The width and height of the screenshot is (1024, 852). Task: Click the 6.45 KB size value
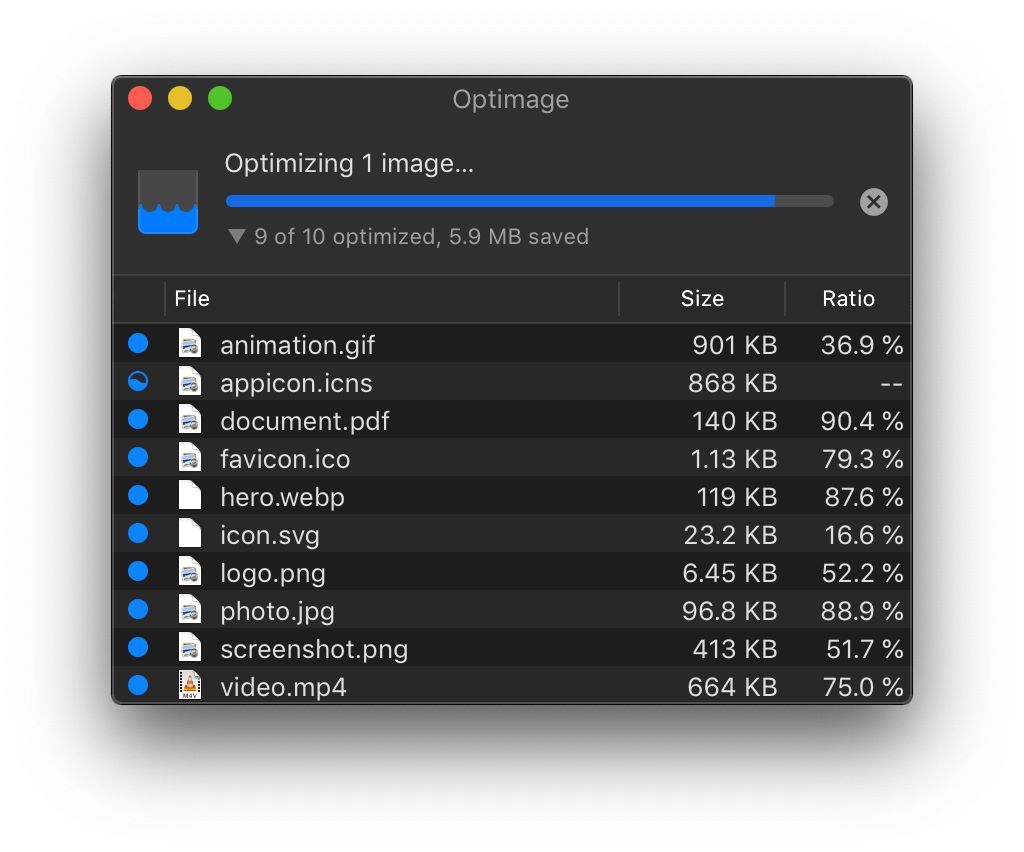point(730,573)
